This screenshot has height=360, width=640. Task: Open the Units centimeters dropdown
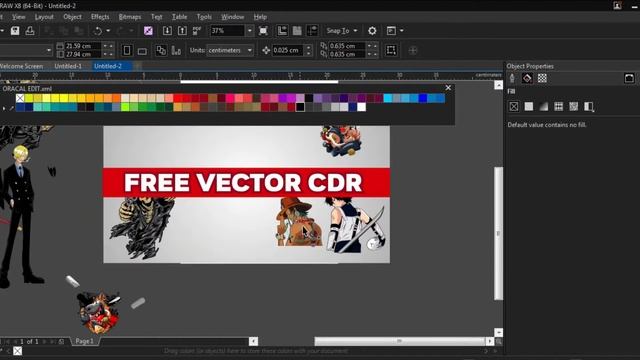[230, 50]
